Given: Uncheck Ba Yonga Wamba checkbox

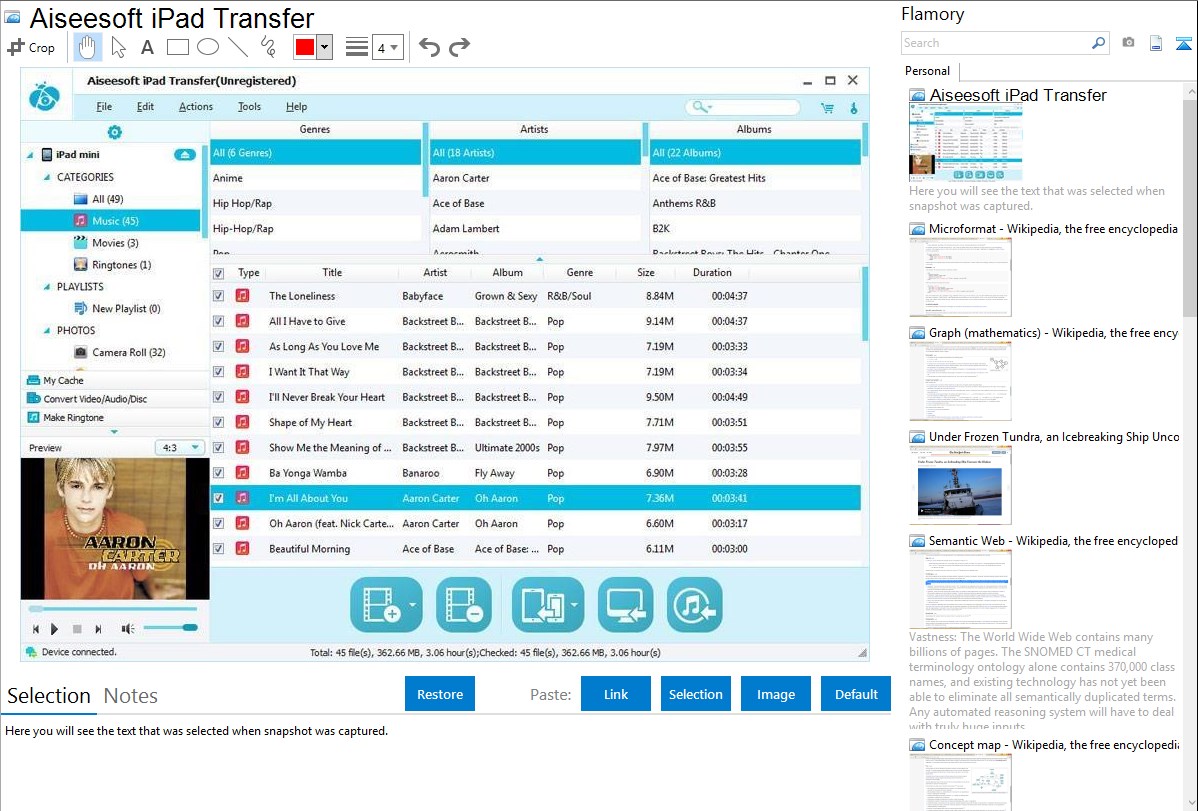Looking at the screenshot, I should tap(219, 472).
